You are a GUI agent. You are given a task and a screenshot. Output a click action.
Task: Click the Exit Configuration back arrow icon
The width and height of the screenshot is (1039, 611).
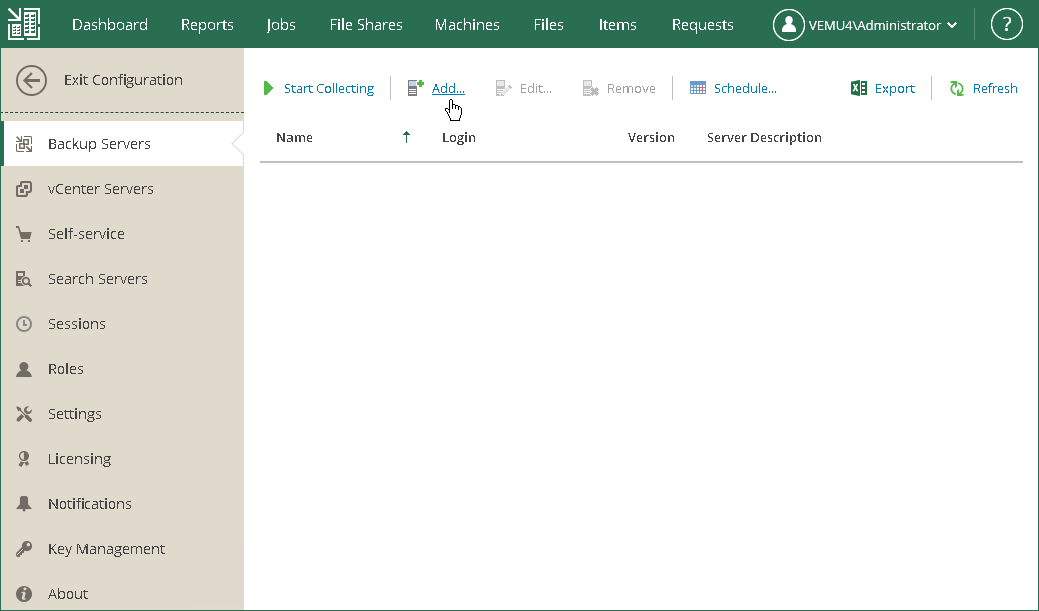click(31, 80)
